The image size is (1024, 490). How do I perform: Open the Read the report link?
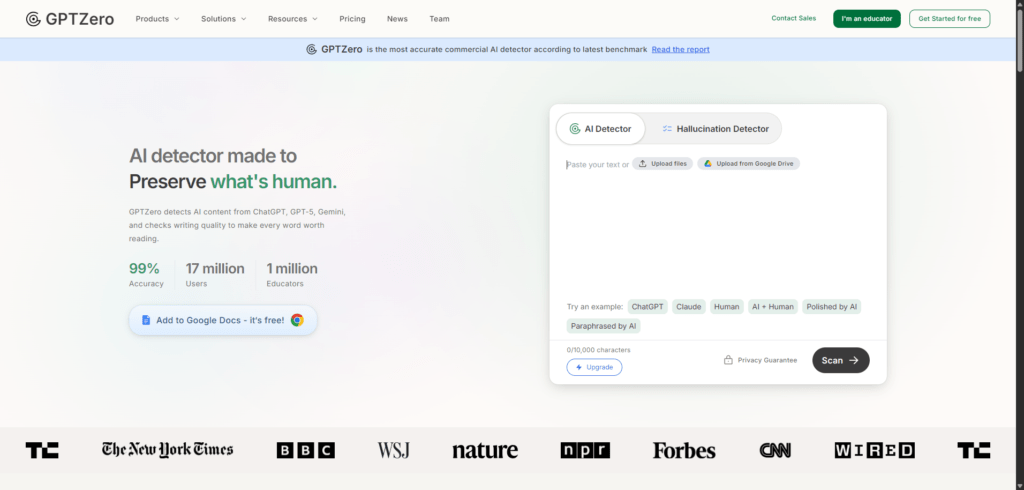tap(680, 50)
